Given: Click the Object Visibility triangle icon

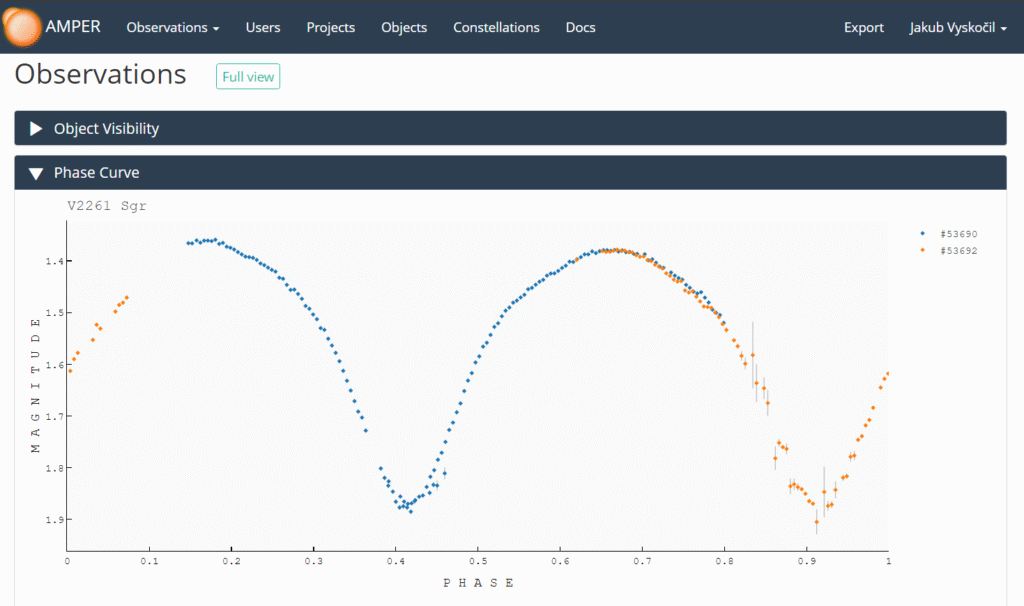Looking at the screenshot, I should click(x=36, y=128).
